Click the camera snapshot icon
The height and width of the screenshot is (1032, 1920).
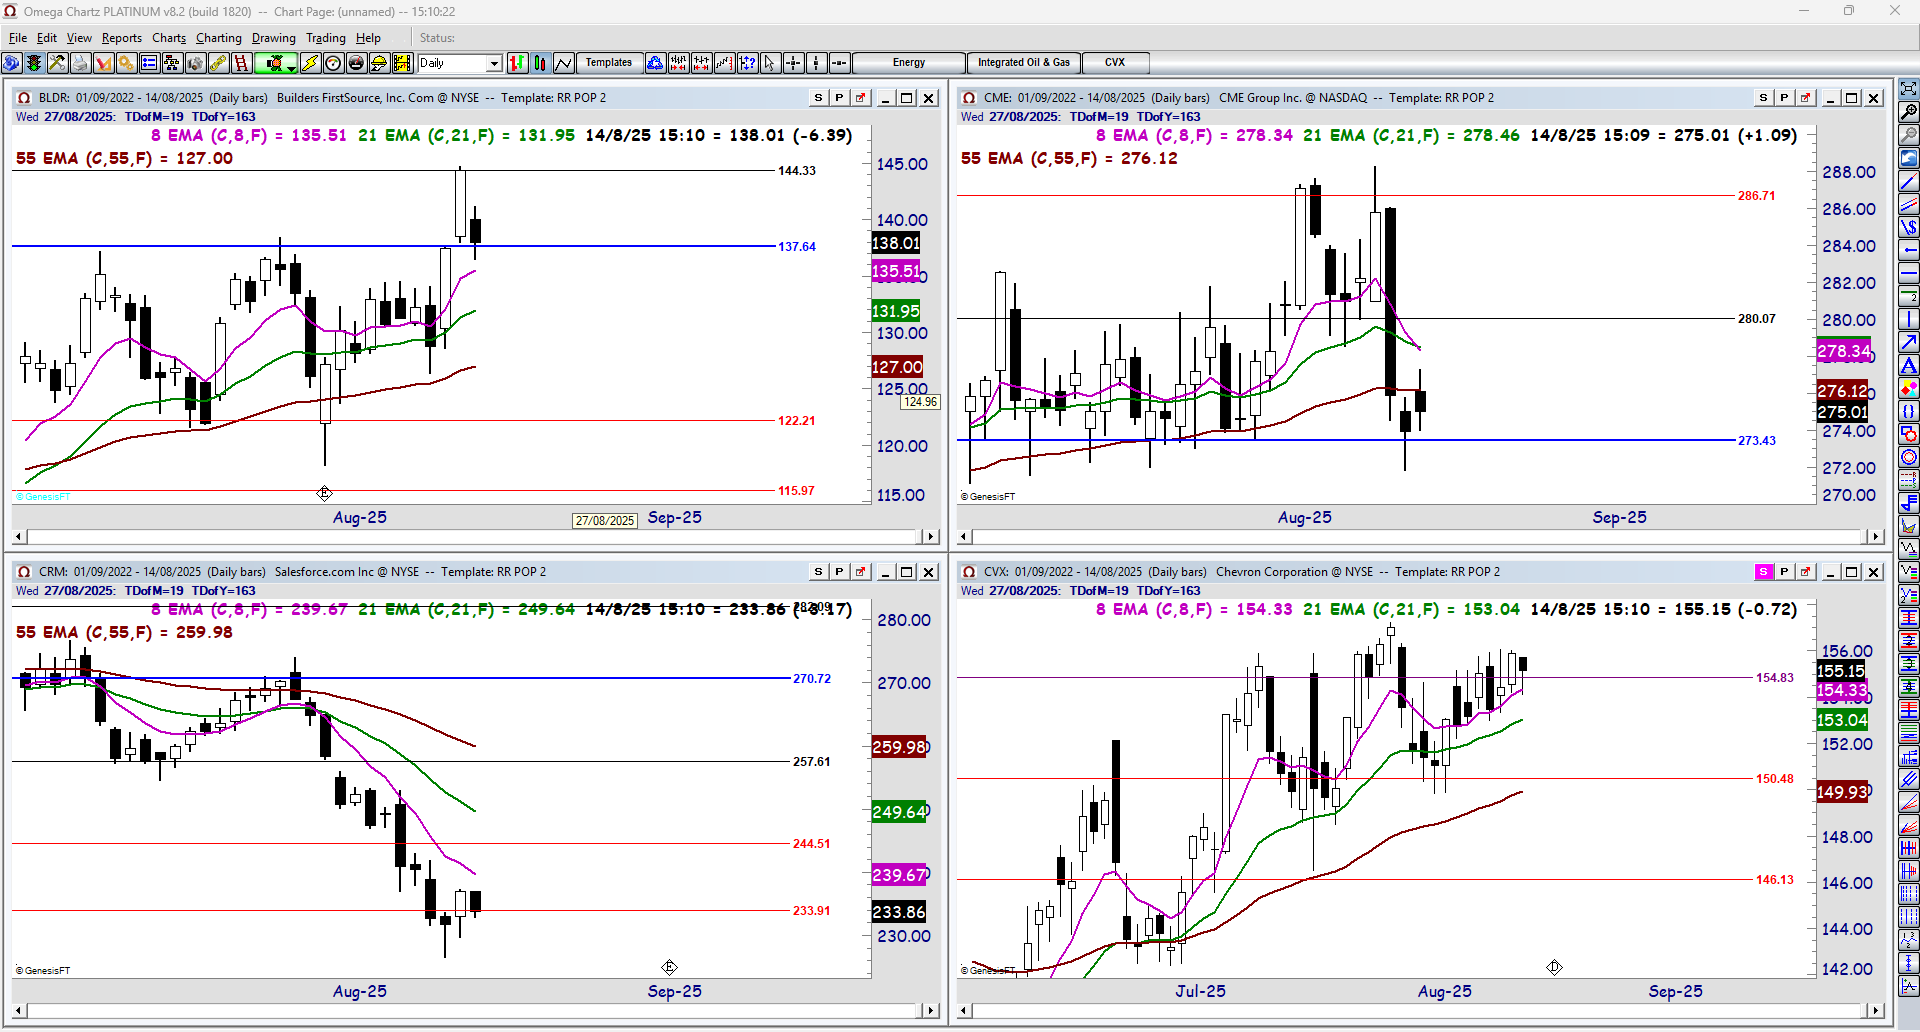[195, 63]
